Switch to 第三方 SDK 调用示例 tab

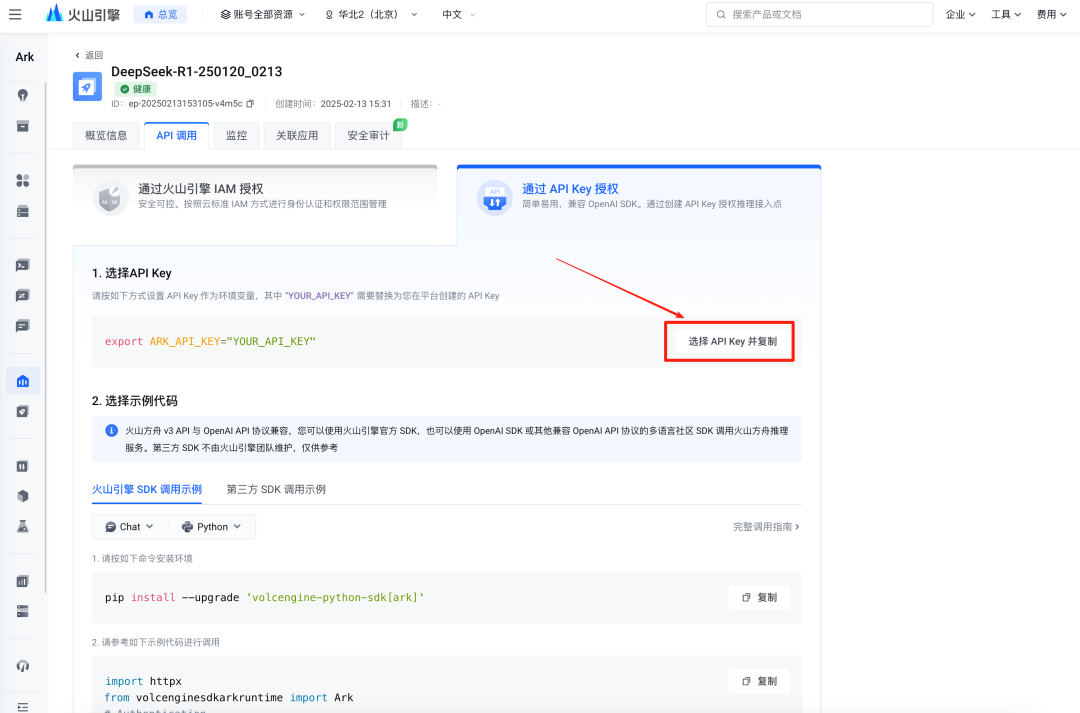pos(276,489)
